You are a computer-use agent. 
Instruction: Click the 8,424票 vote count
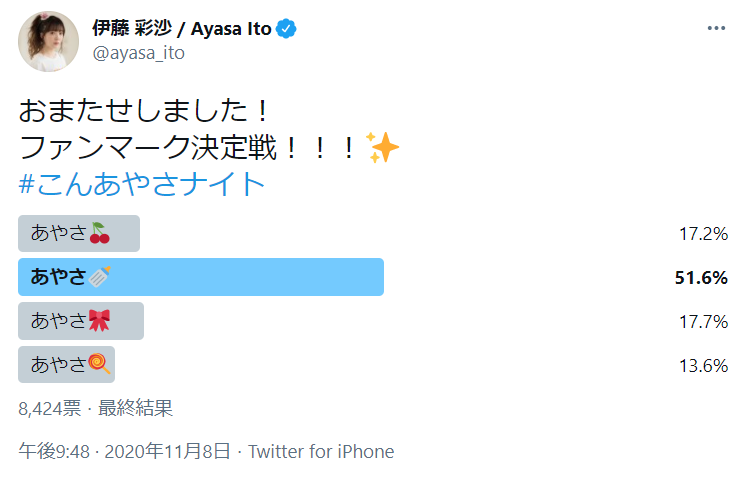[48, 407]
